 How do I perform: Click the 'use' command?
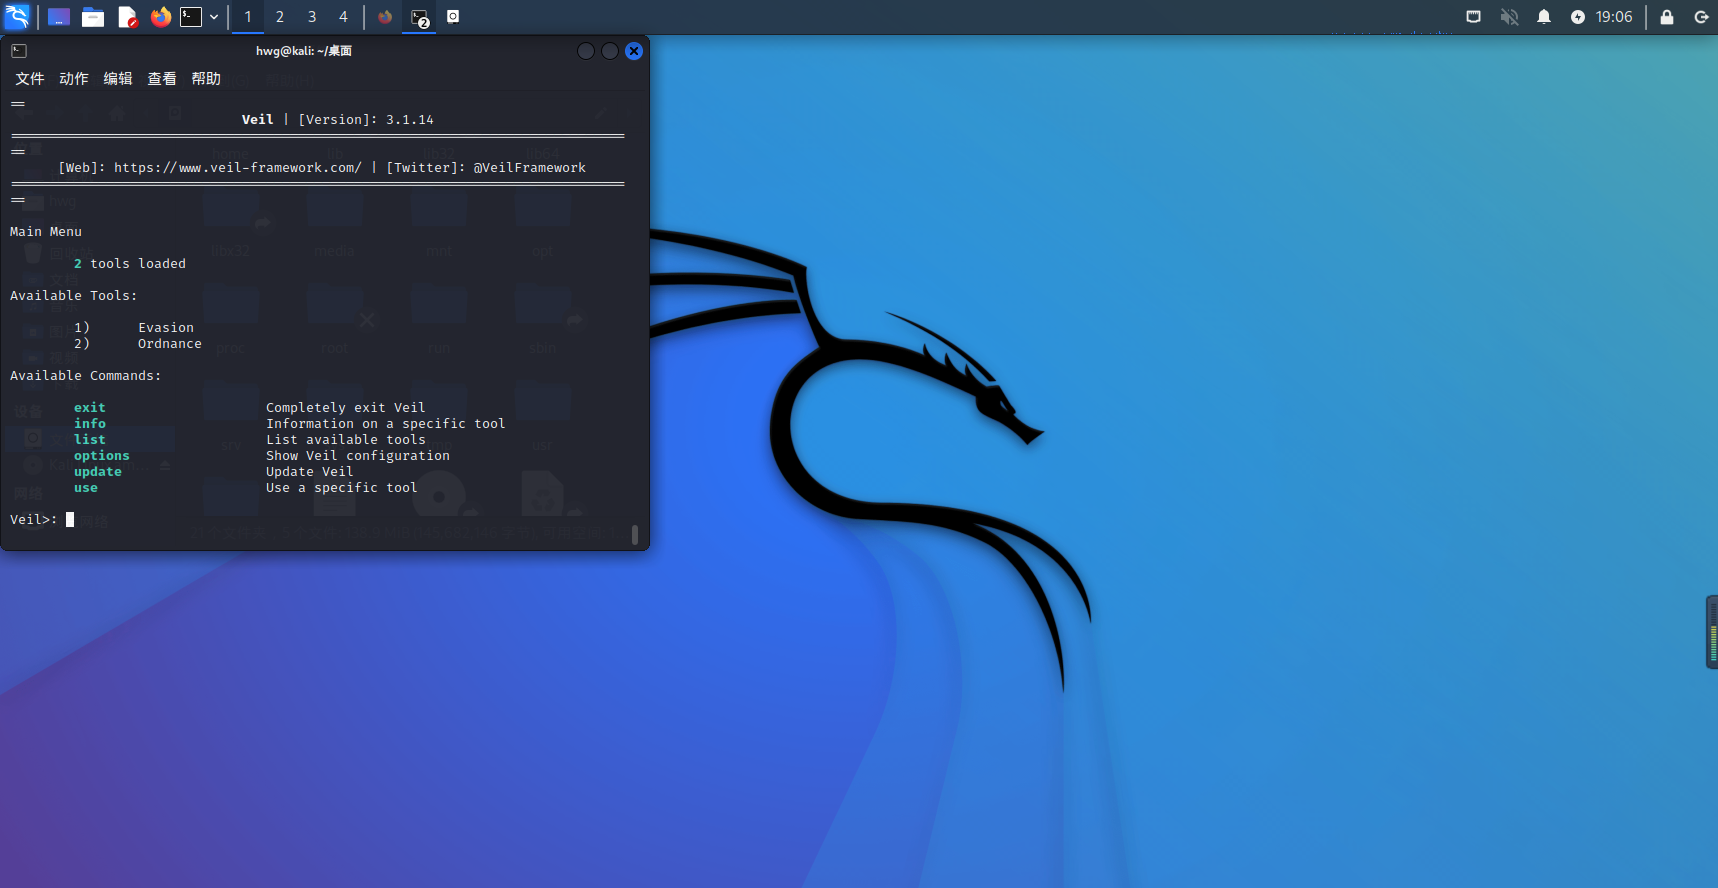click(86, 488)
